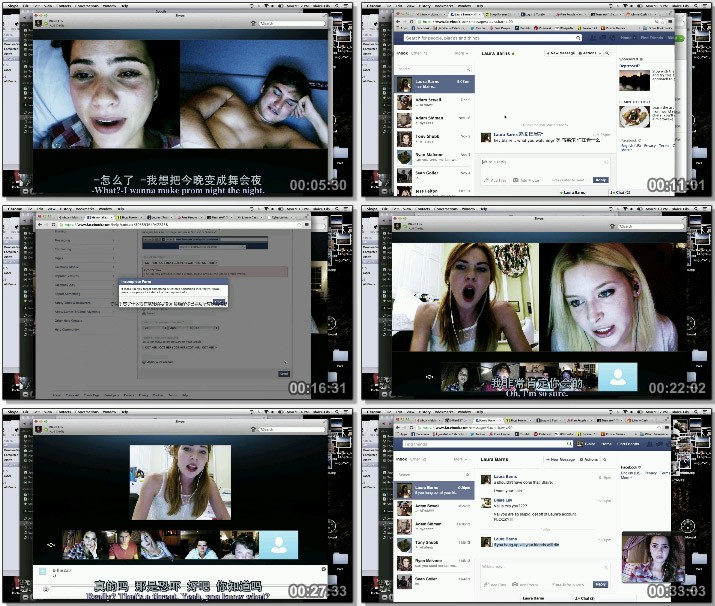
Task: Click Spotlight magnifier in menu bar, 00:05:30 frame
Action: (337, 5)
